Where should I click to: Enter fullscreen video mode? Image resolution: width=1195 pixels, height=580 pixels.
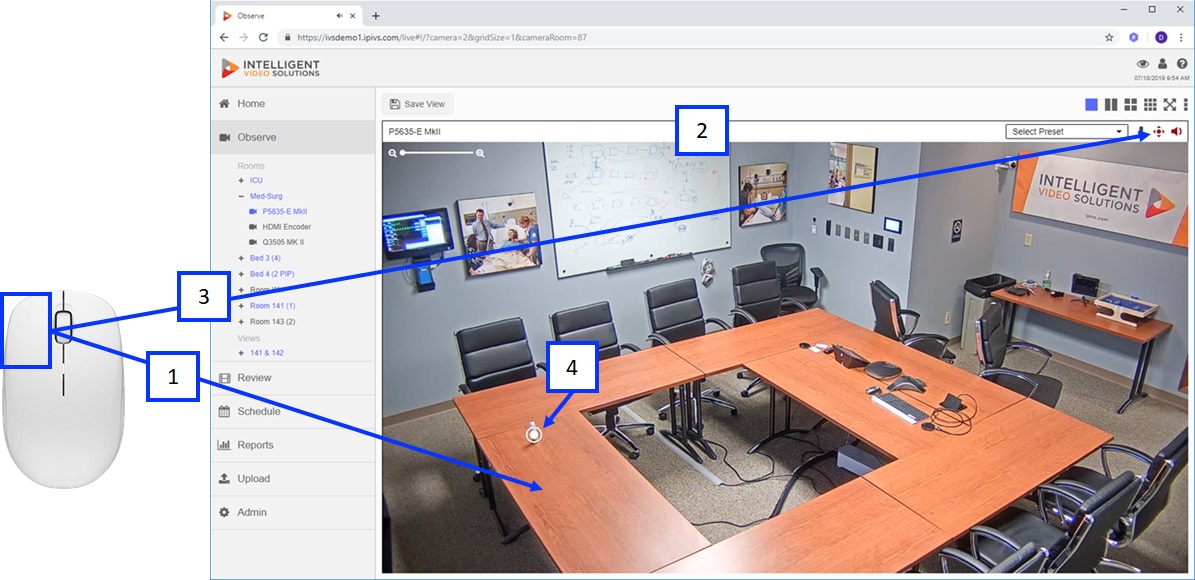click(1169, 104)
